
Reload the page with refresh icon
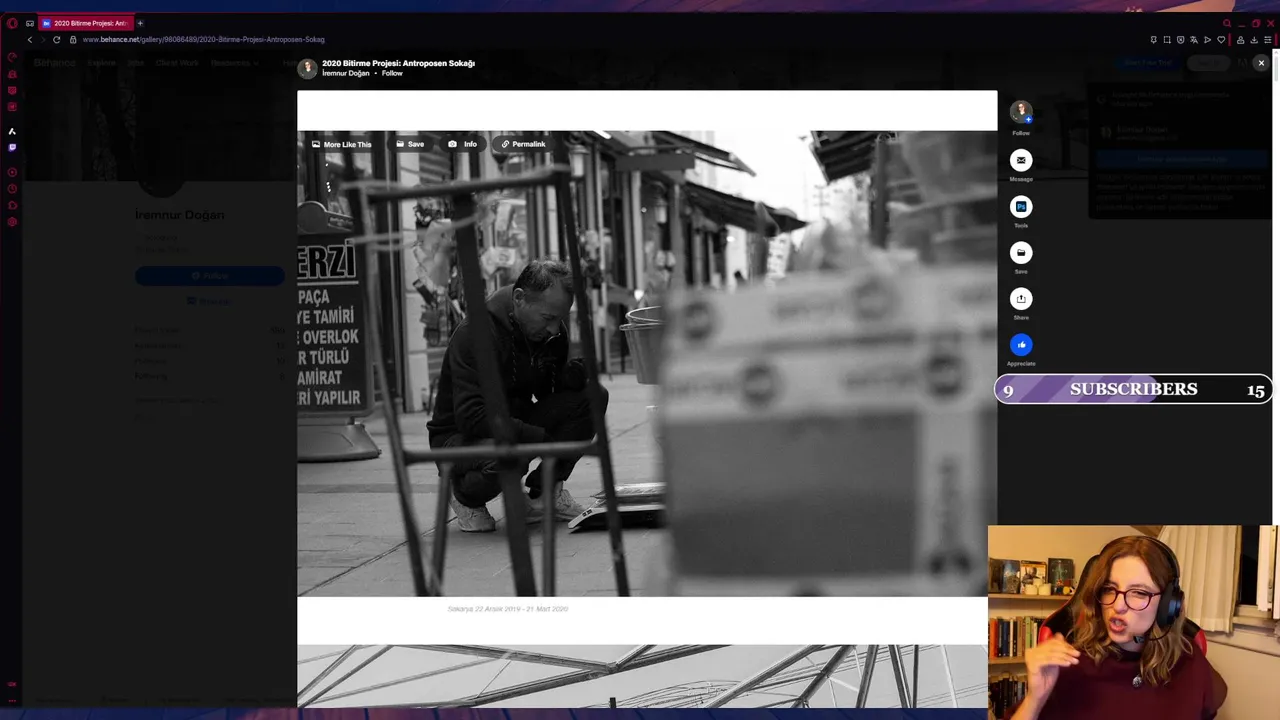point(56,40)
